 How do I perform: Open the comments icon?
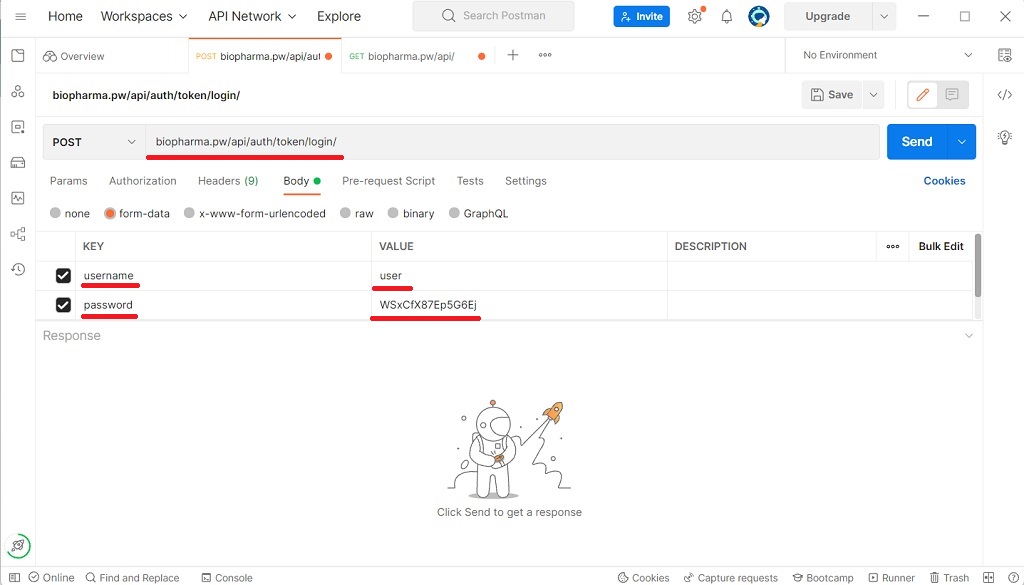[952, 95]
